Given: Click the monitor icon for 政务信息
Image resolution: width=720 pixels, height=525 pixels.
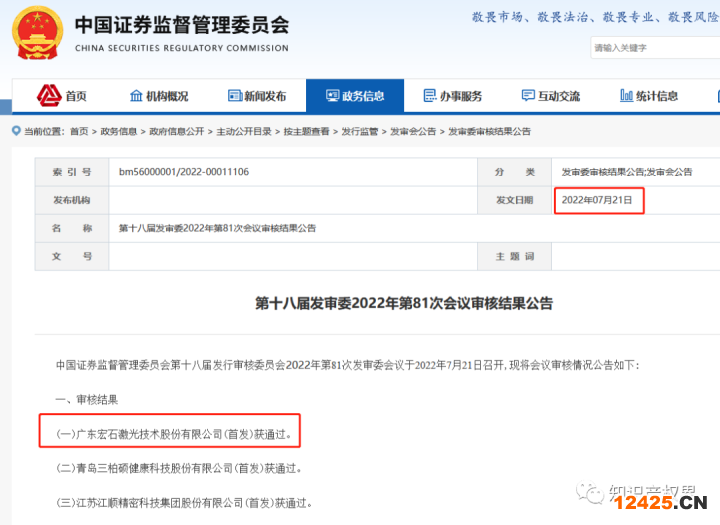Looking at the screenshot, I should tap(331, 96).
